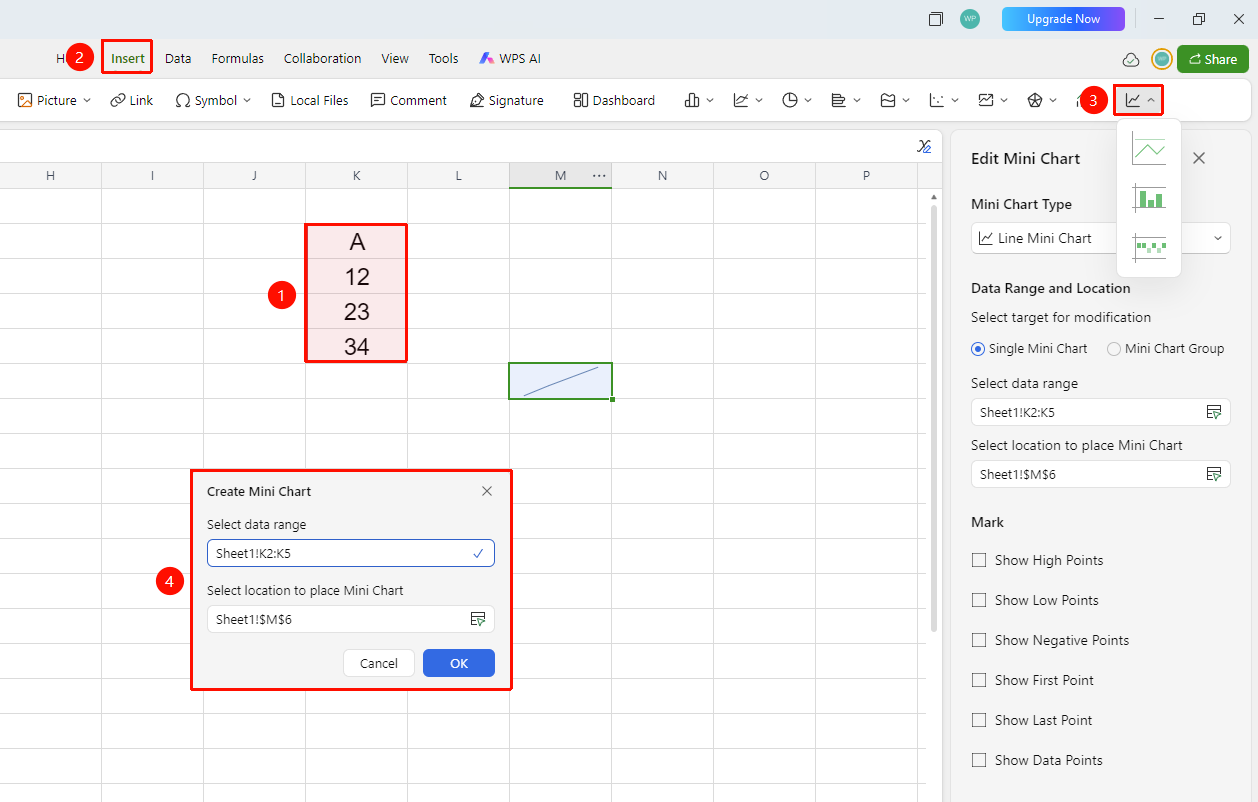Pick the Win/Loss Mini Chart option in the popup
1258x802 pixels.
click(1149, 246)
